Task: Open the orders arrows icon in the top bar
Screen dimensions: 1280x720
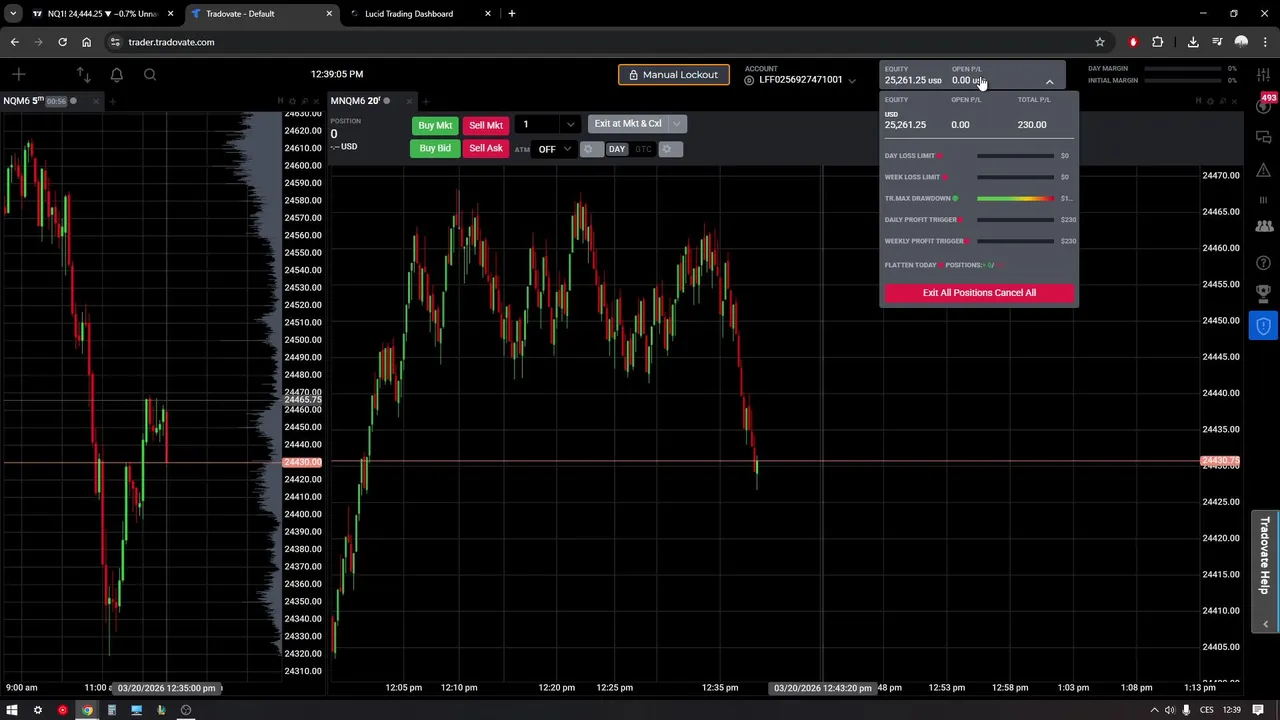Action: tap(83, 74)
